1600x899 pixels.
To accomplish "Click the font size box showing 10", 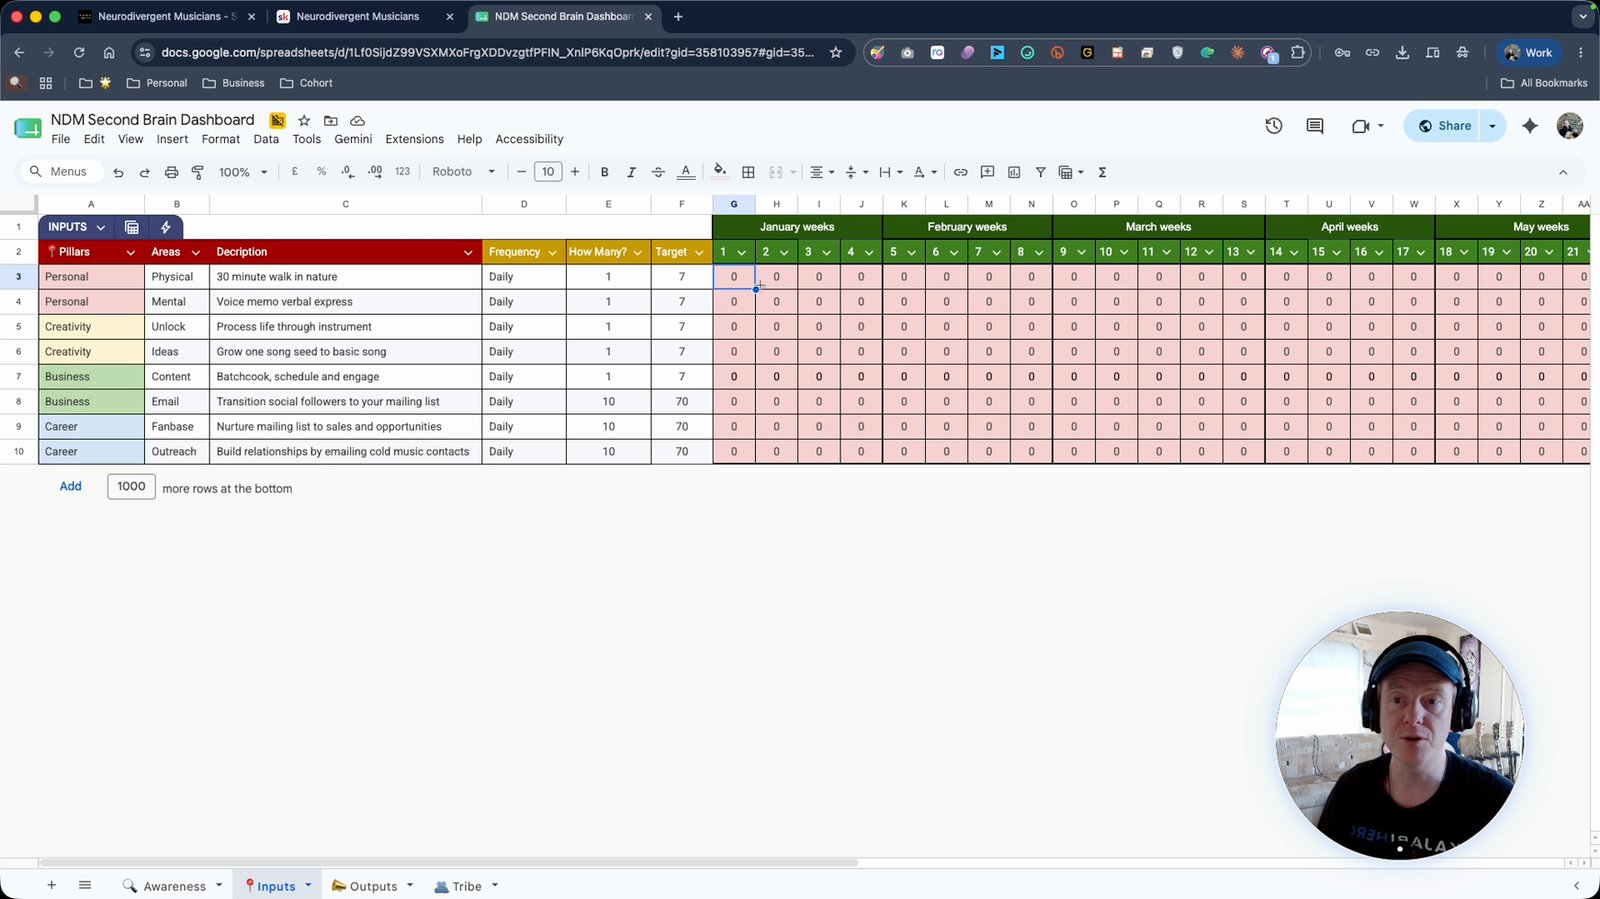I will click(x=548, y=172).
